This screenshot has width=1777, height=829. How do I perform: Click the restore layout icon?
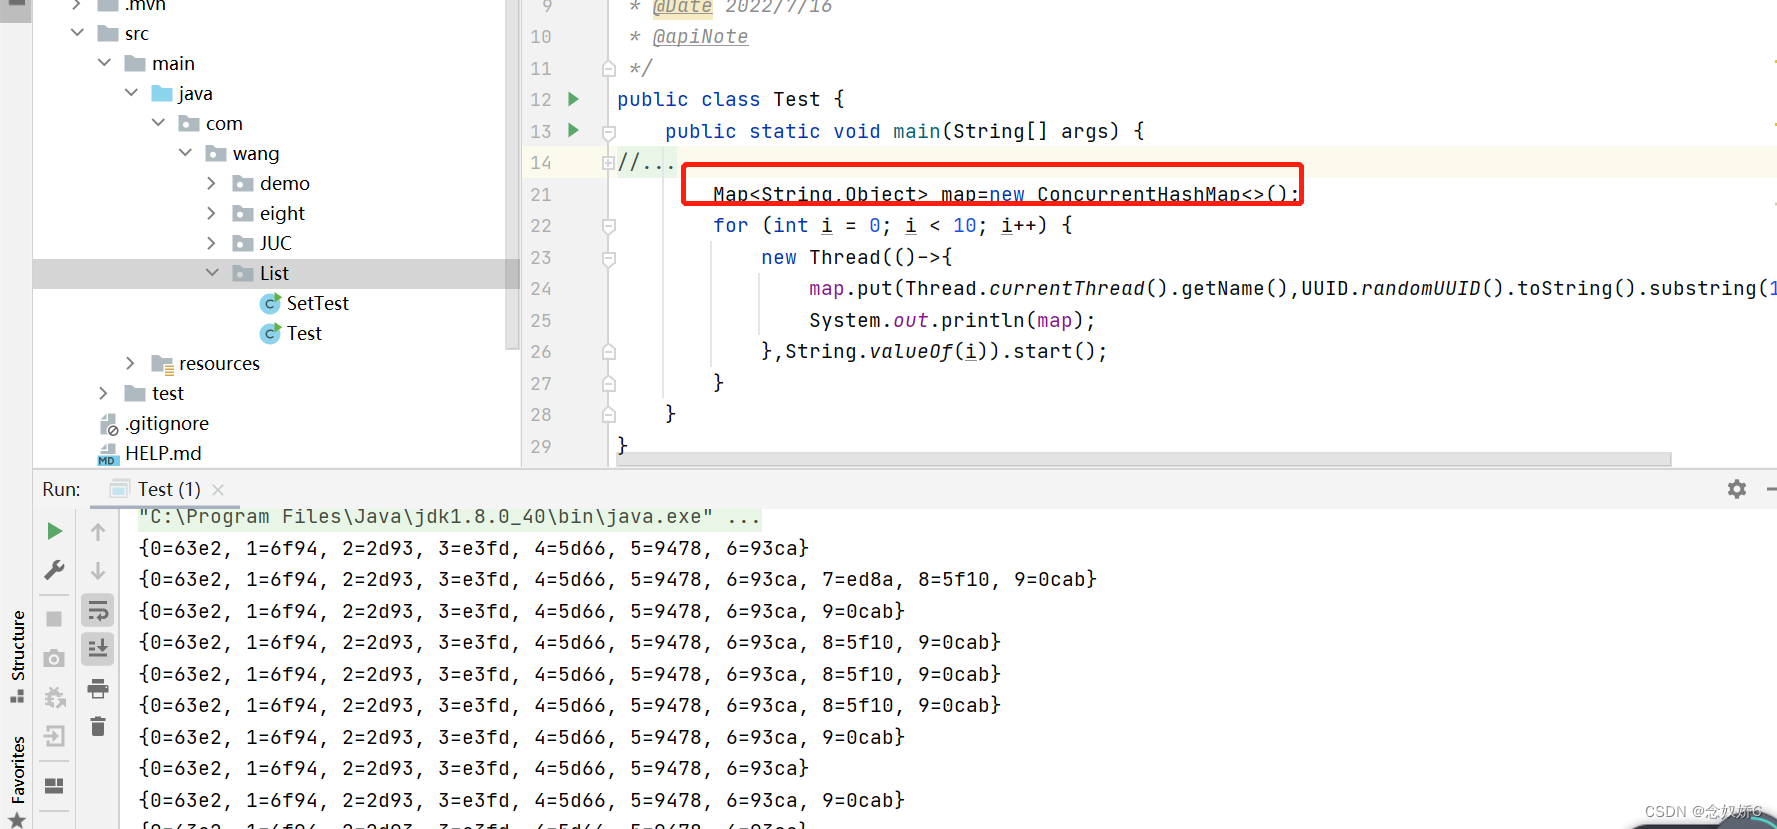[55, 786]
